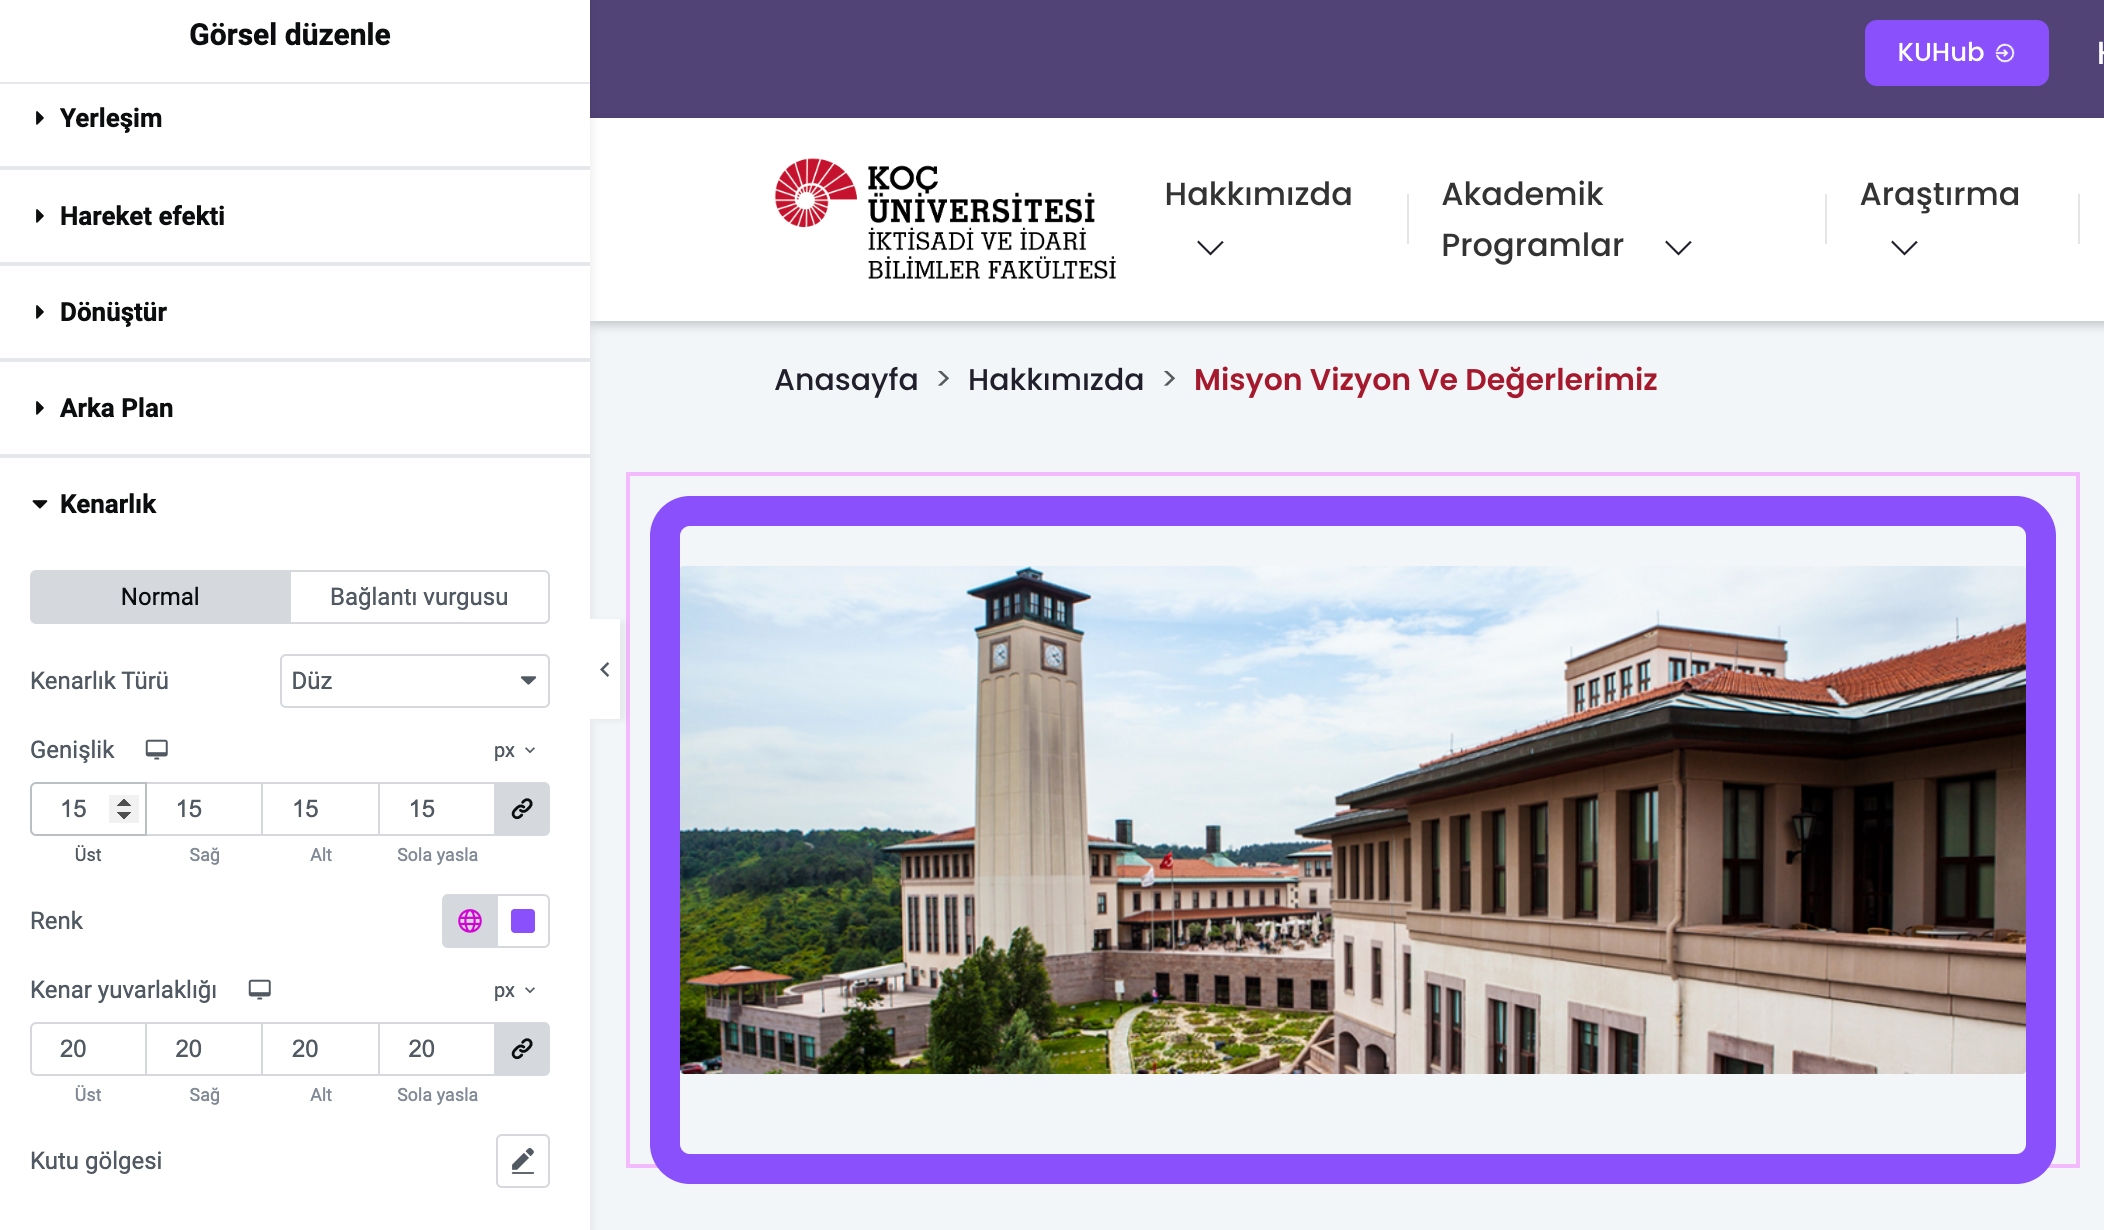The width and height of the screenshot is (2104, 1230).
Task: Expand the Arka Plan section
Action: coord(116,409)
